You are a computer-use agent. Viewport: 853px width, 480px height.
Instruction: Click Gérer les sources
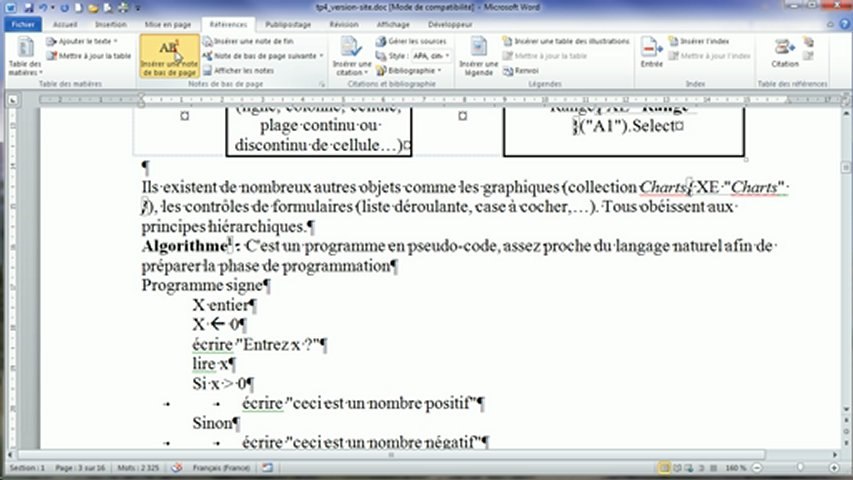click(x=411, y=41)
